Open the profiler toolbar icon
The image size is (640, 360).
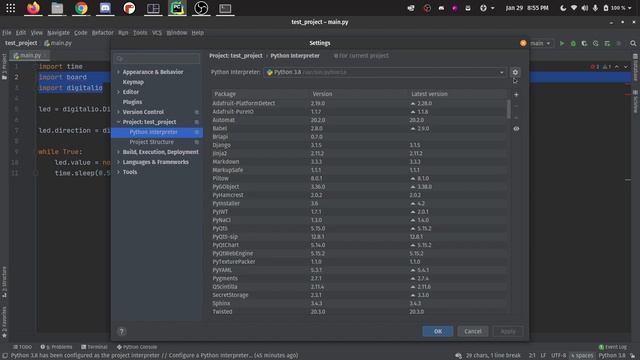[x=596, y=43]
